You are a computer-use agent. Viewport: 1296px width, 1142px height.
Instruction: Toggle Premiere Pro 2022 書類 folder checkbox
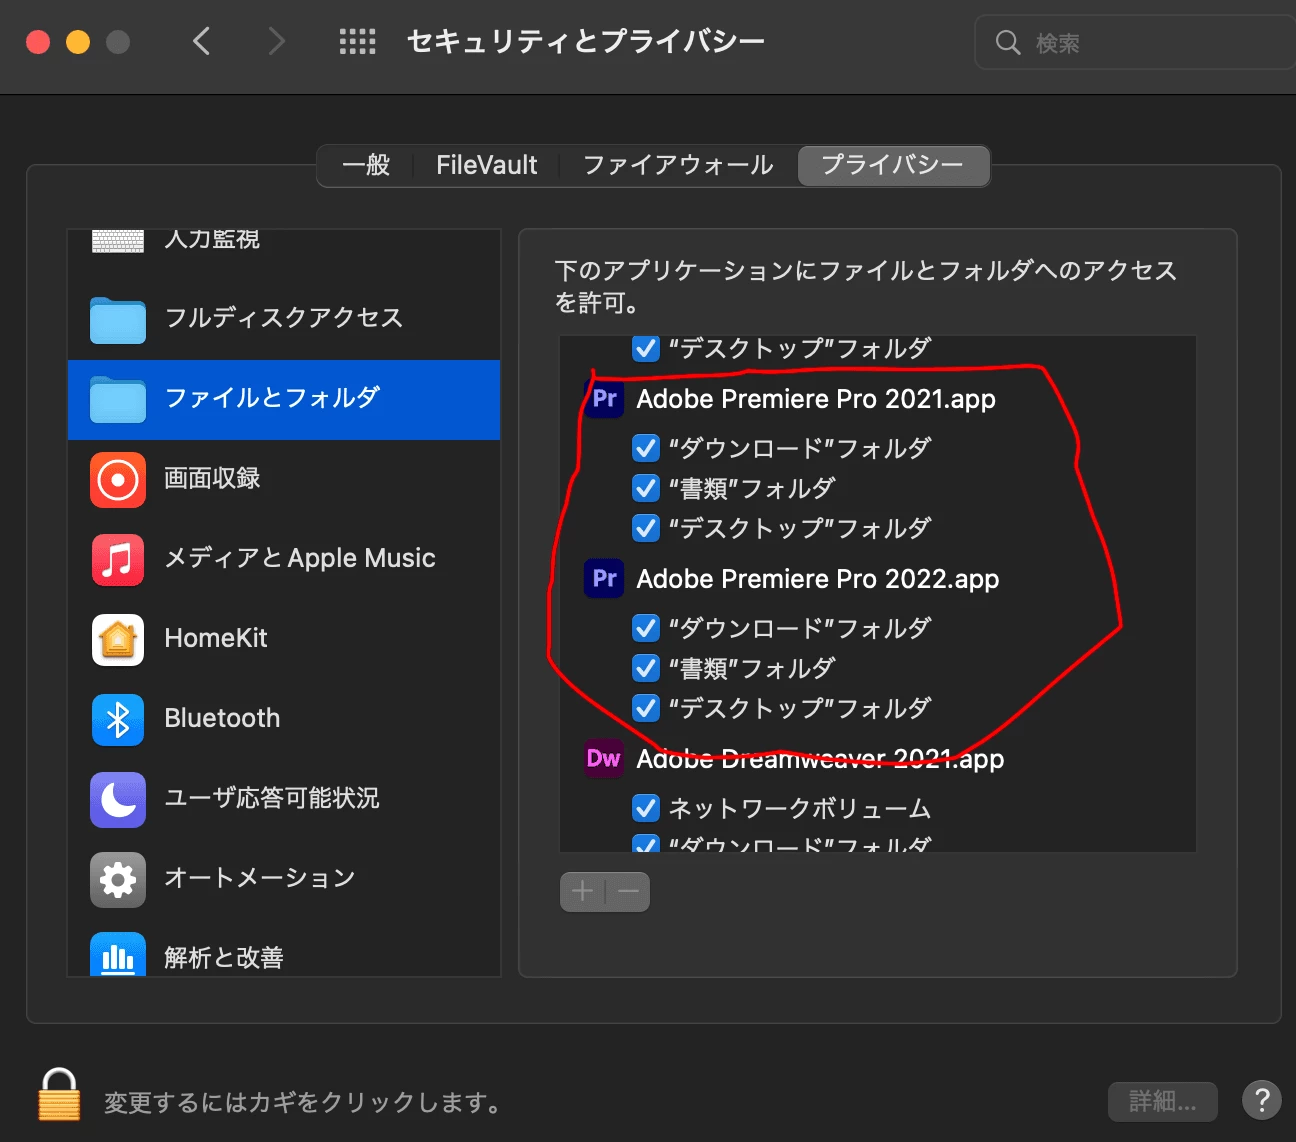tap(646, 668)
